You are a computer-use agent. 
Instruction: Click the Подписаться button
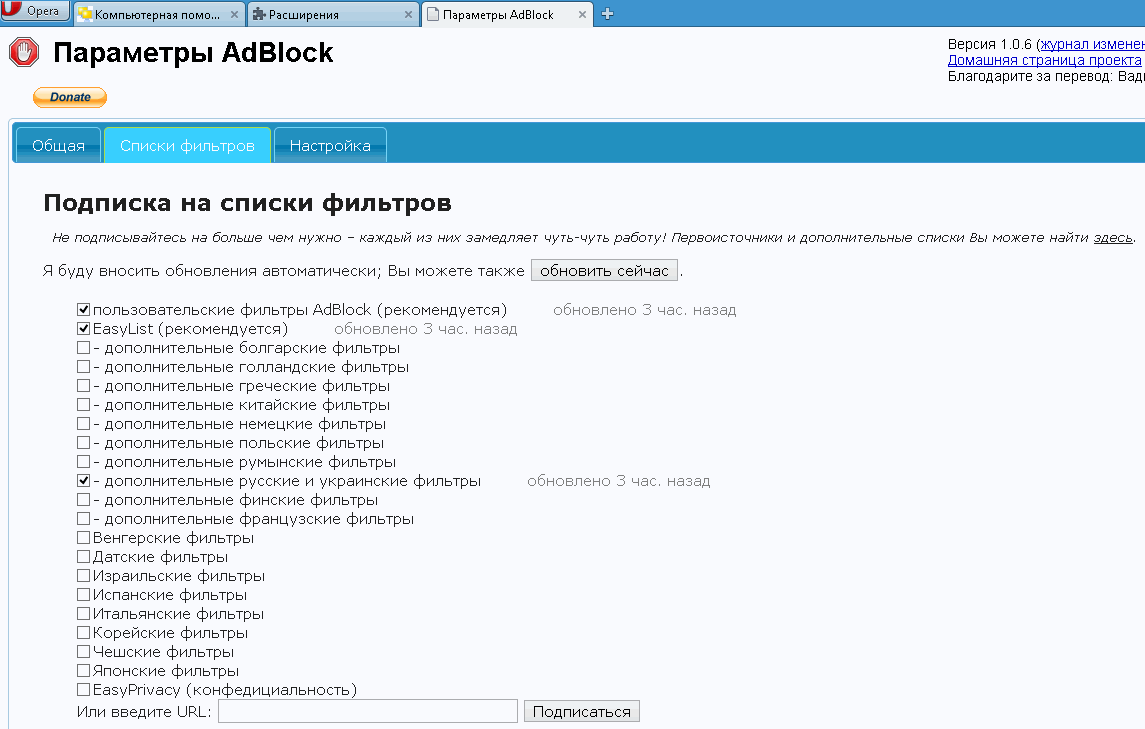pos(581,711)
